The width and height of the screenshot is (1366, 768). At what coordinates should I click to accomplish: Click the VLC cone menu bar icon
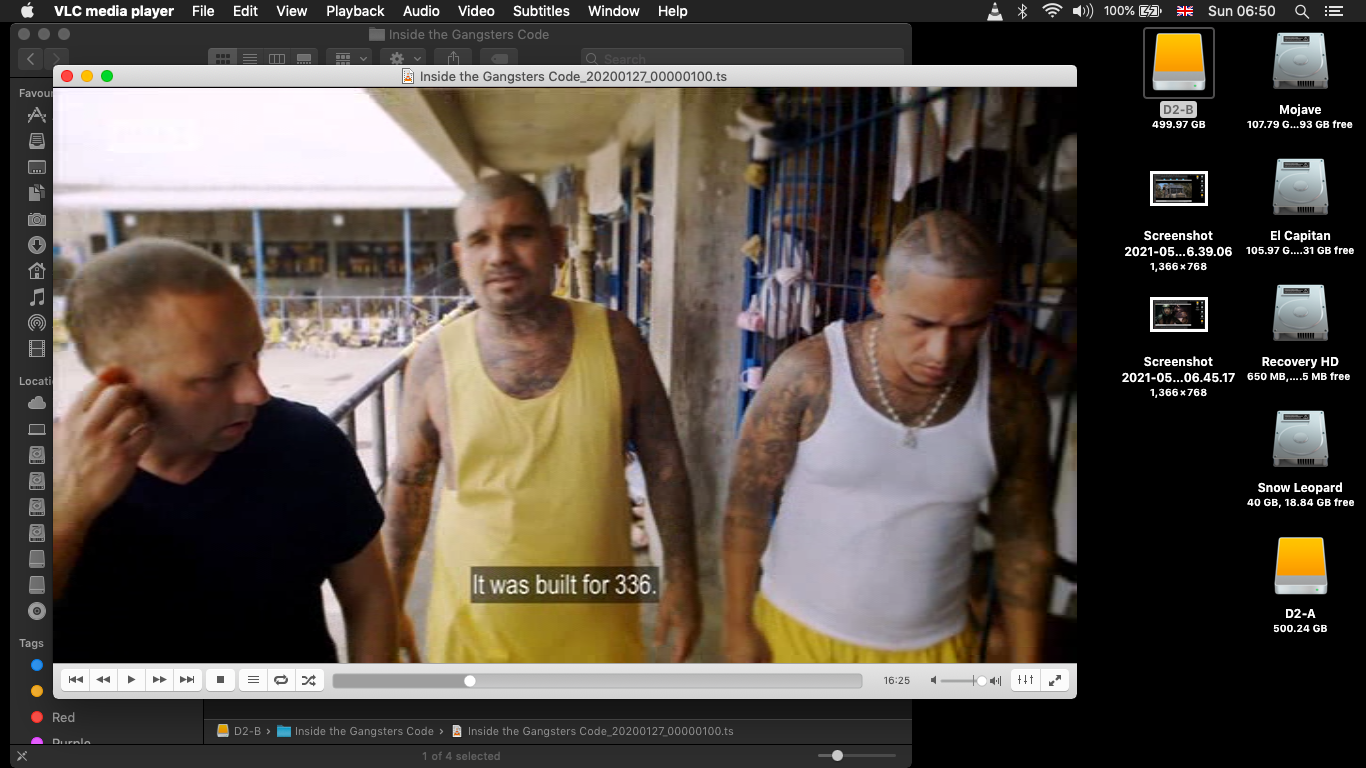click(994, 11)
